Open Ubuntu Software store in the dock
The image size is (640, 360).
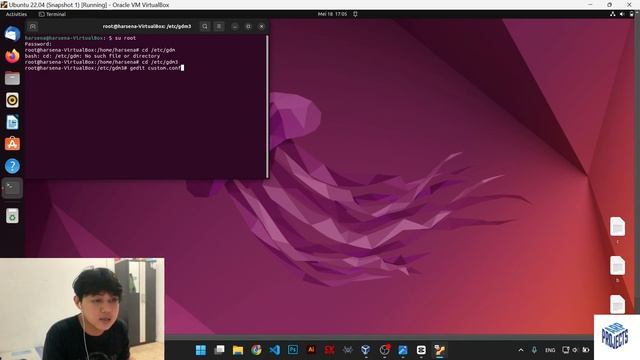click(12, 144)
